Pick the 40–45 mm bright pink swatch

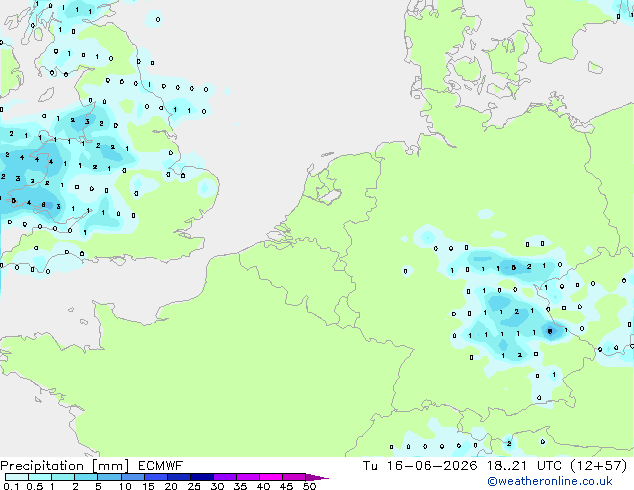[271, 477]
